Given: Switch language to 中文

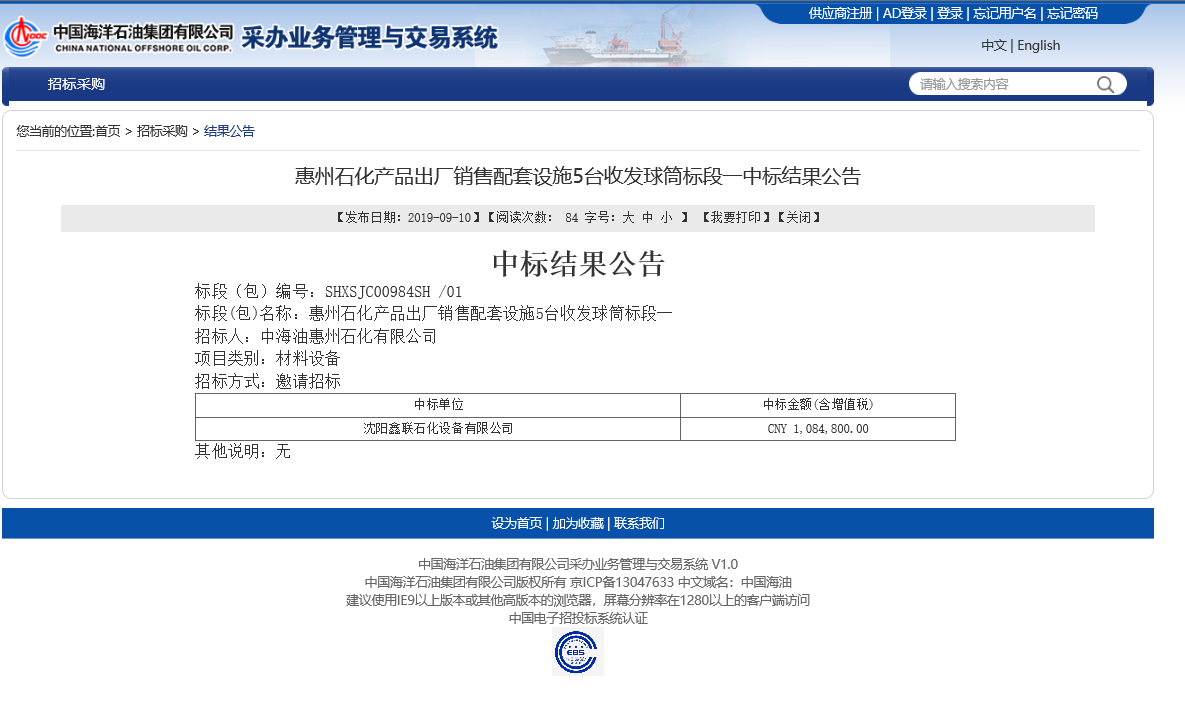Looking at the screenshot, I should [x=994, y=45].
